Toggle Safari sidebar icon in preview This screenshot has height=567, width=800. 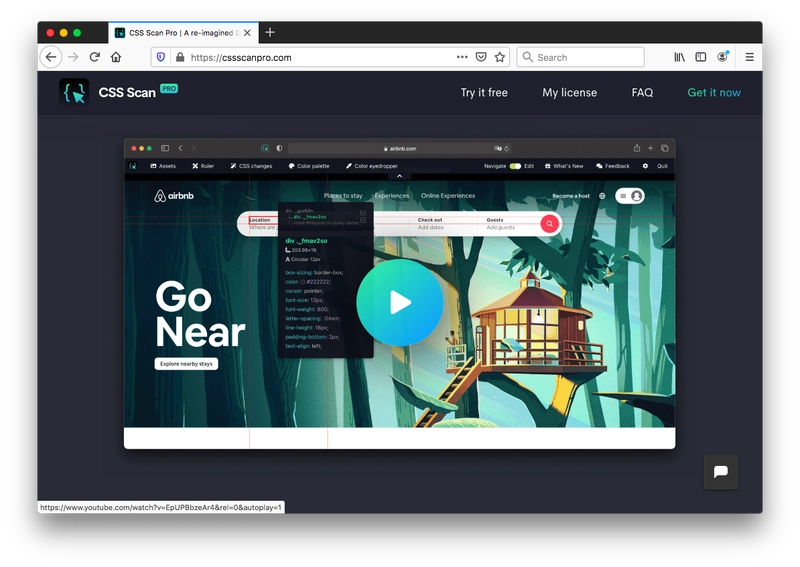pyautogui.click(x=165, y=149)
